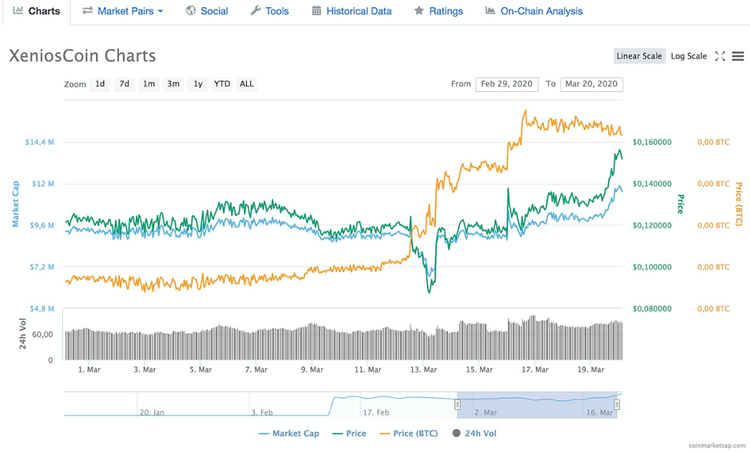Image resolution: width=750 pixels, height=454 pixels.
Task: Click the Social globe icon
Action: (x=190, y=11)
